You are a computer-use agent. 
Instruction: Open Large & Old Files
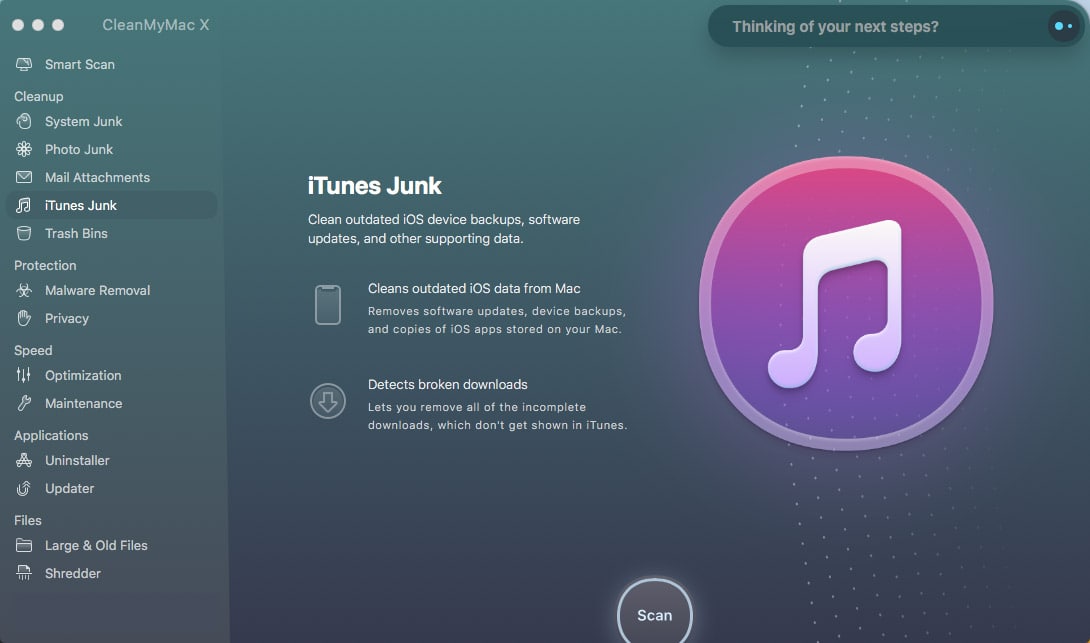[x=96, y=546]
